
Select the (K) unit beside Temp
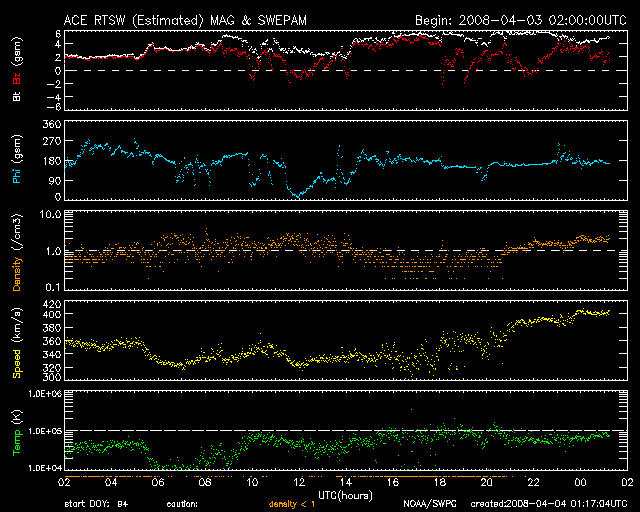click(17, 417)
